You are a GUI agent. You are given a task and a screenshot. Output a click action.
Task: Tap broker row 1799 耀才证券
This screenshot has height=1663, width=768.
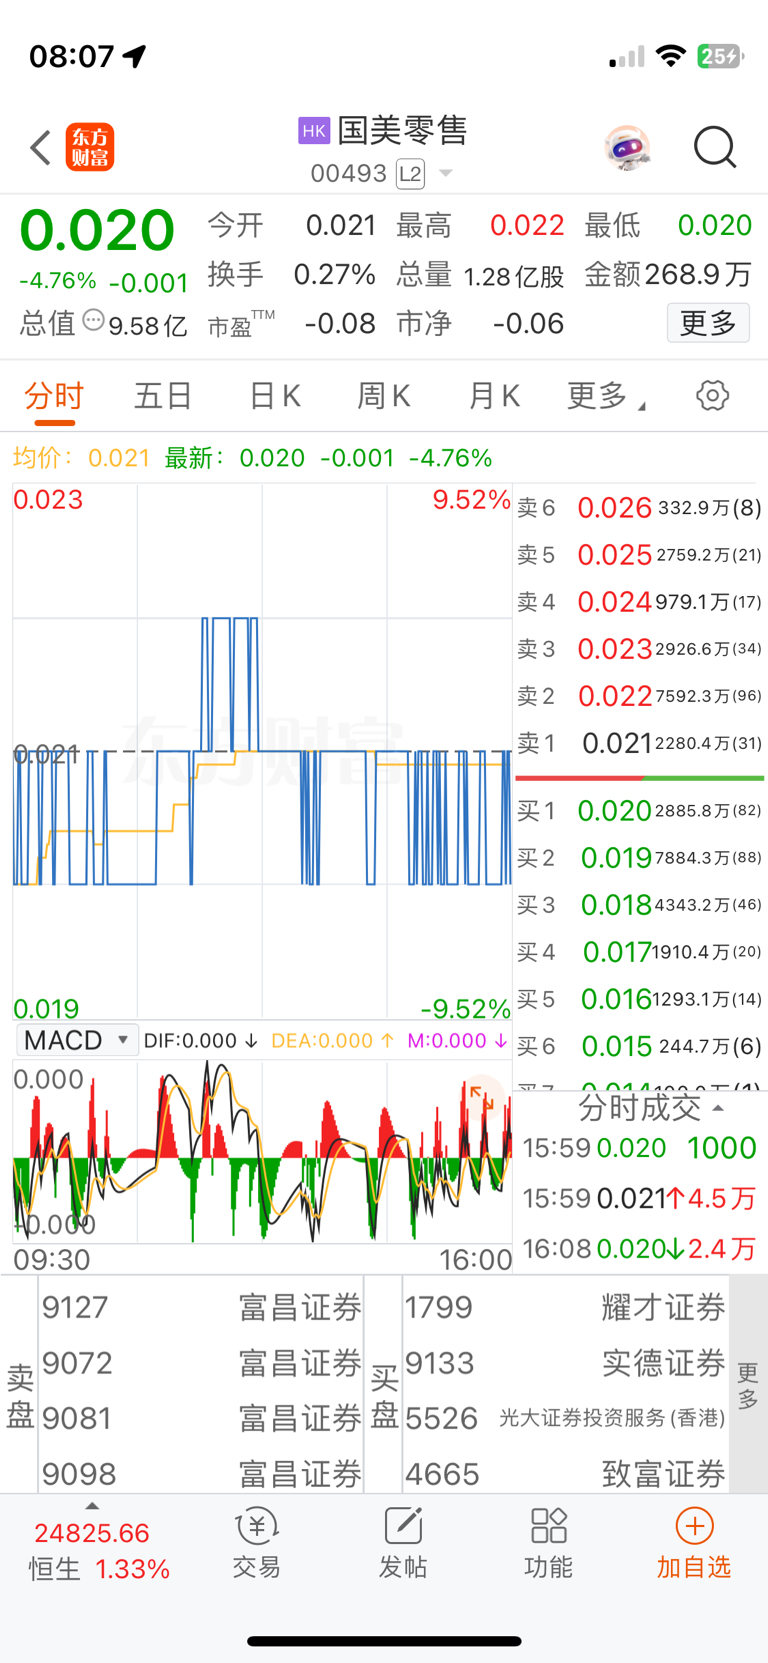[565, 1307]
